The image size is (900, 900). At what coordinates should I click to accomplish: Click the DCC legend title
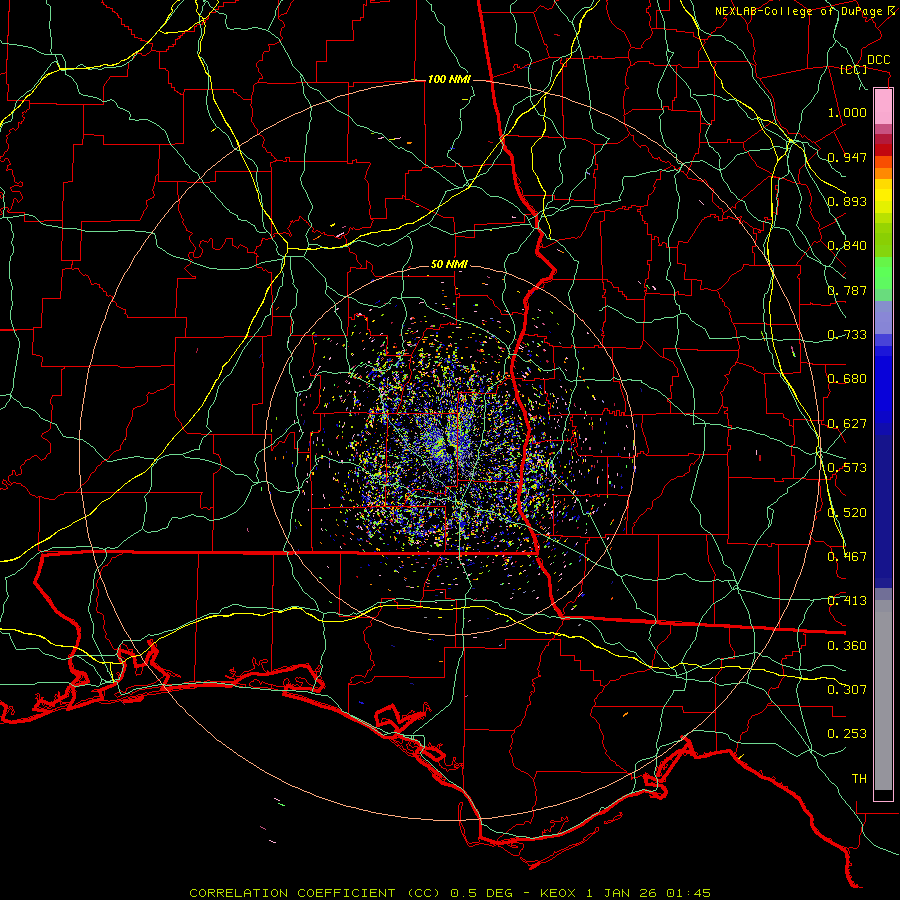tap(878, 60)
